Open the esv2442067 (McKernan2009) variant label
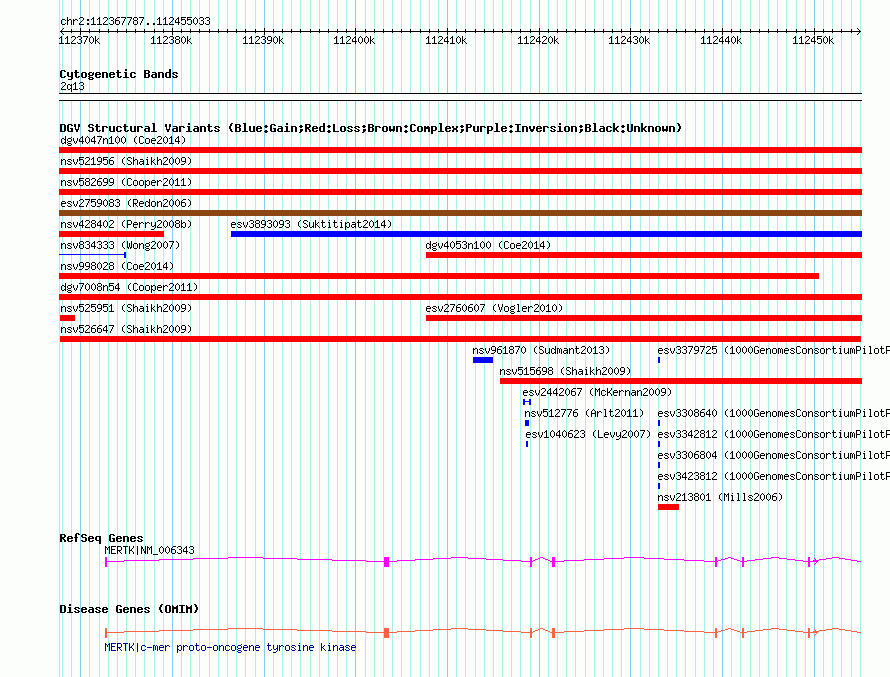The height and width of the screenshot is (677, 890). point(597,392)
